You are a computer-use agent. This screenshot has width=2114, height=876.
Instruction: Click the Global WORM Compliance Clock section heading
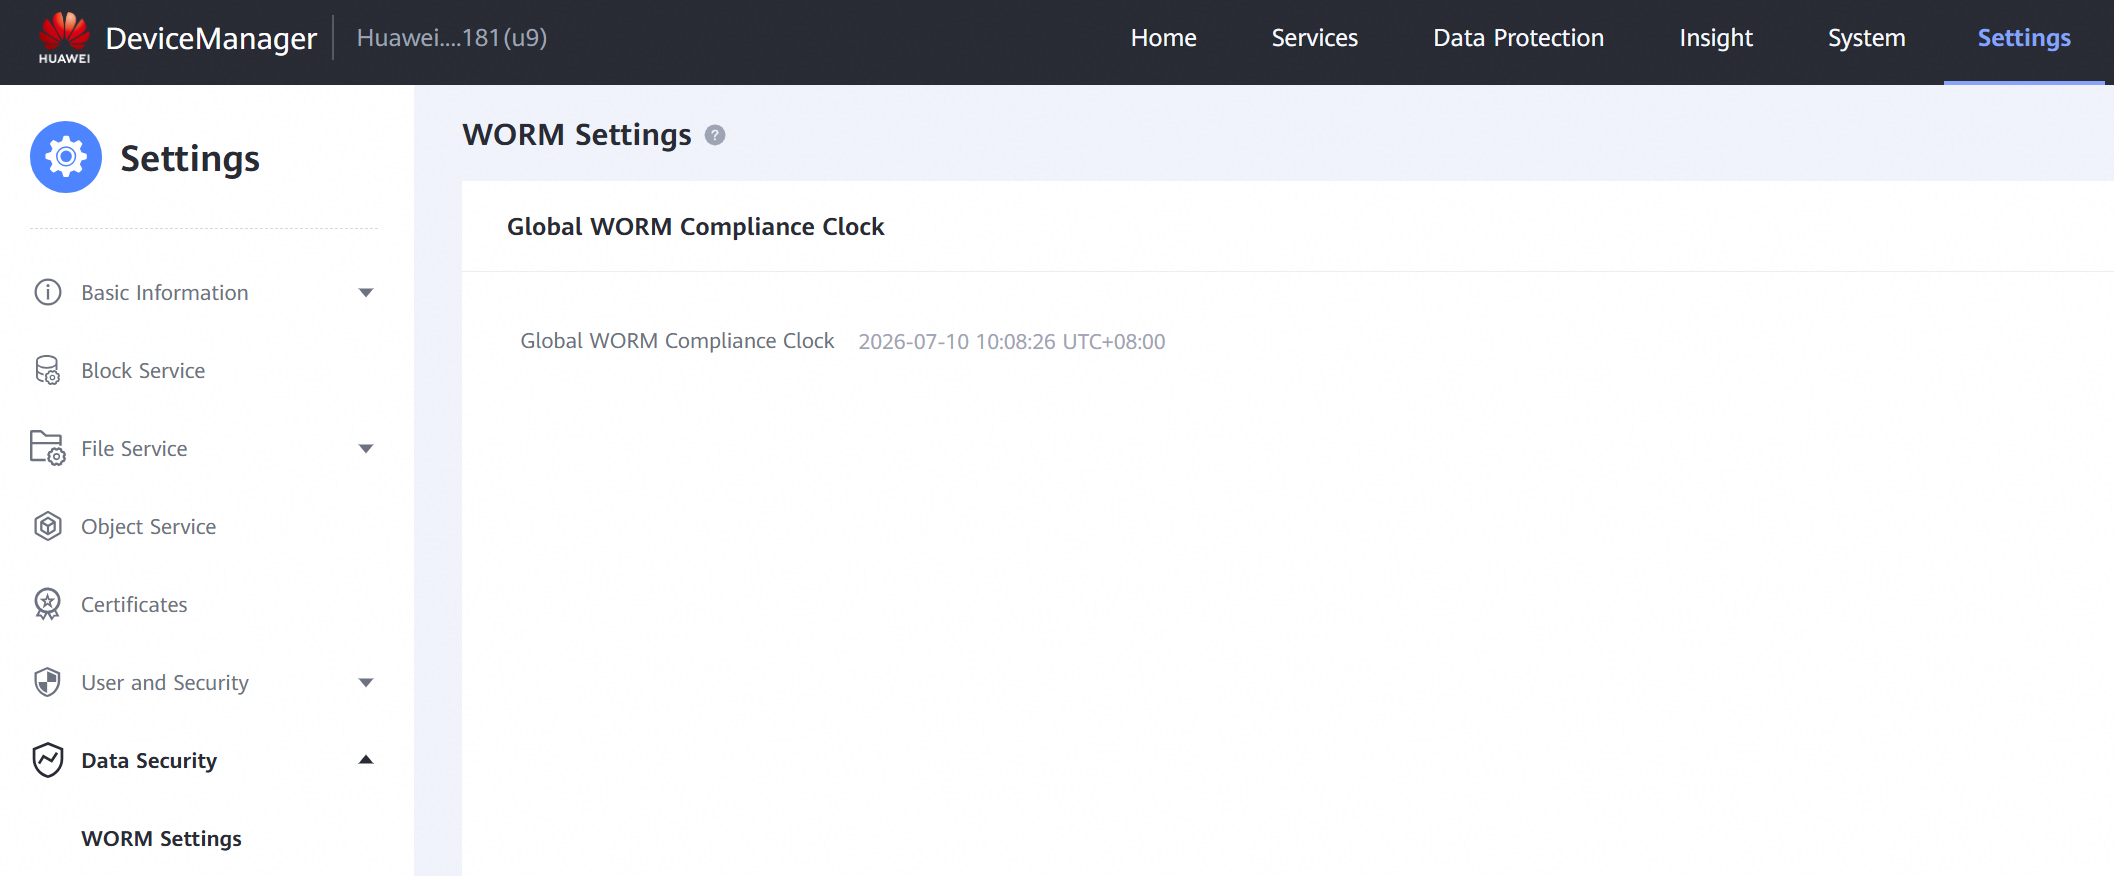[696, 227]
